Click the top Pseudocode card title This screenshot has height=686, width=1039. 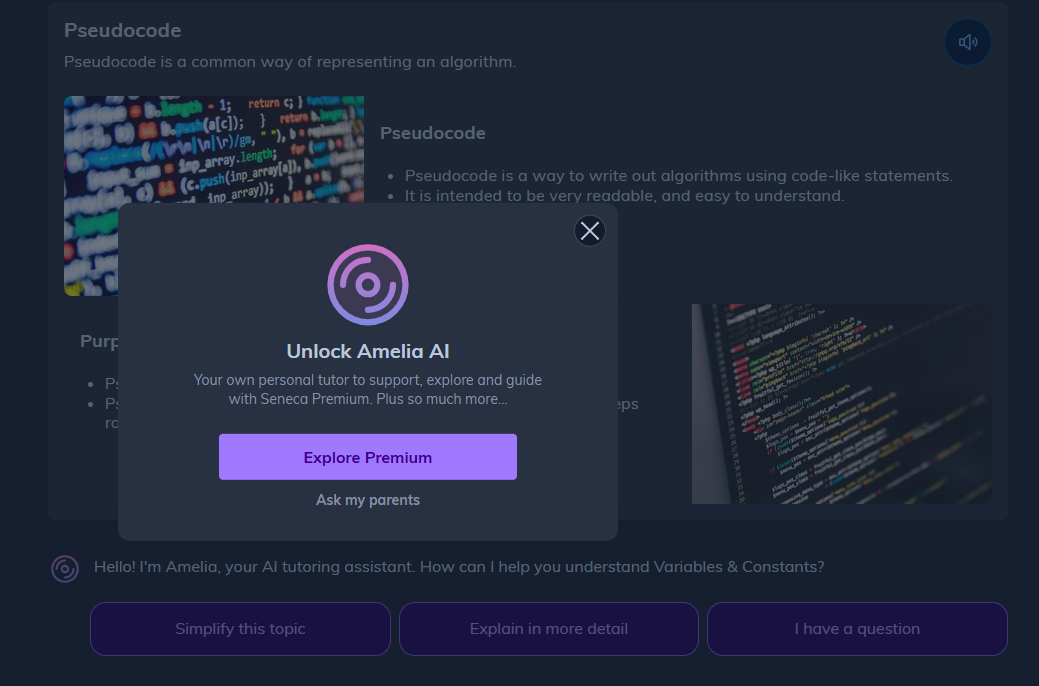coord(122,31)
